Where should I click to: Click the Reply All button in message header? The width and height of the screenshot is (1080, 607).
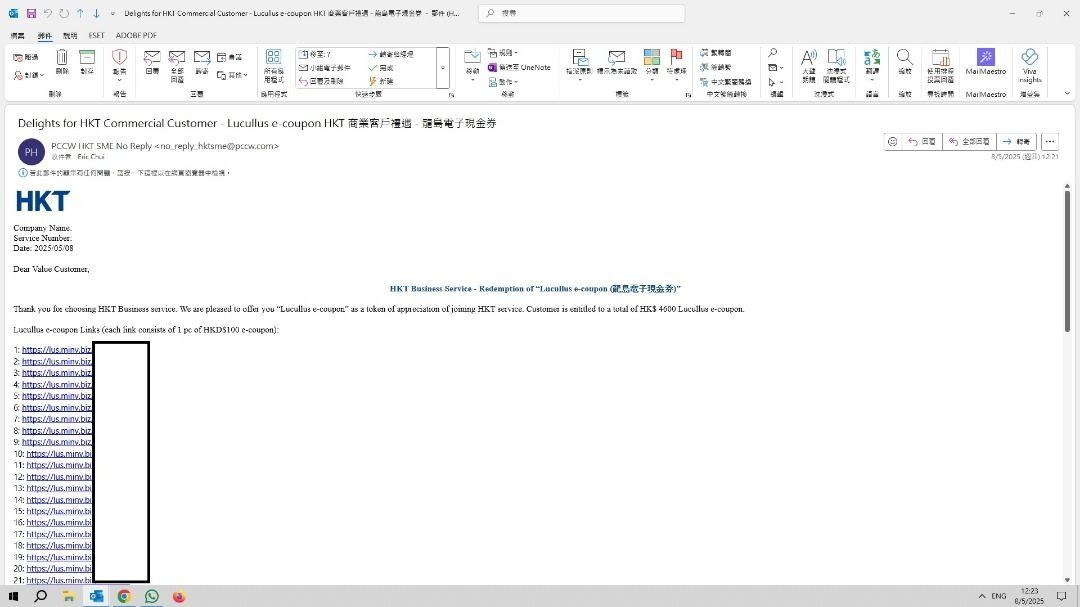click(969, 141)
